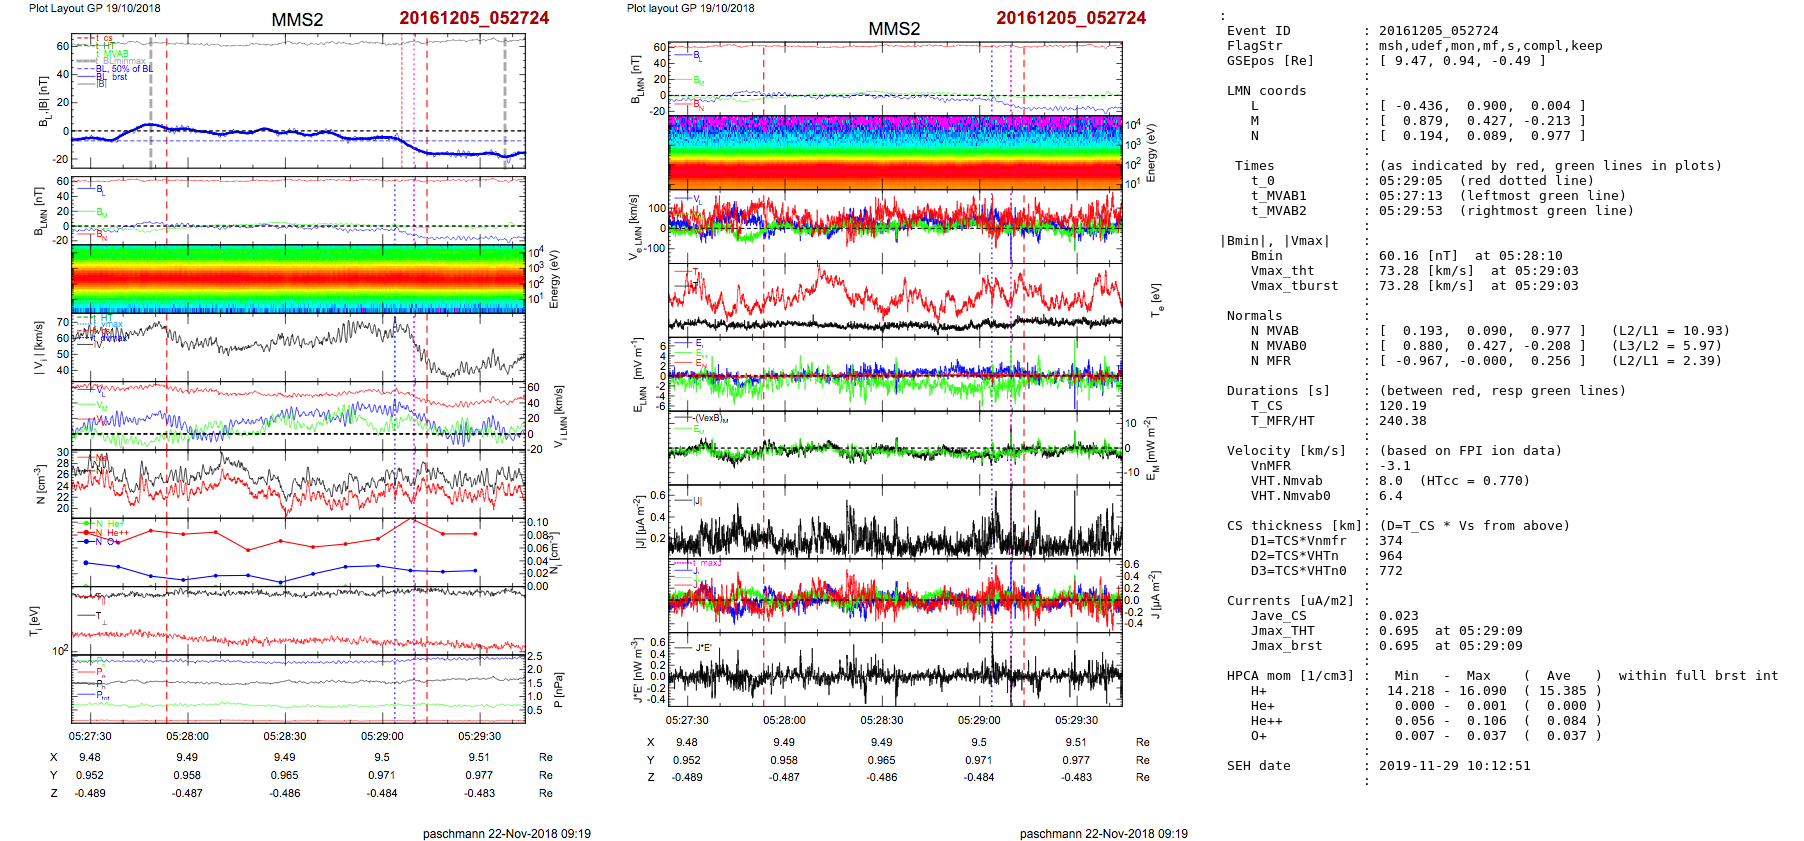Click the paschmann footer under the right plot
The height and width of the screenshot is (841, 1804).
tap(1103, 833)
